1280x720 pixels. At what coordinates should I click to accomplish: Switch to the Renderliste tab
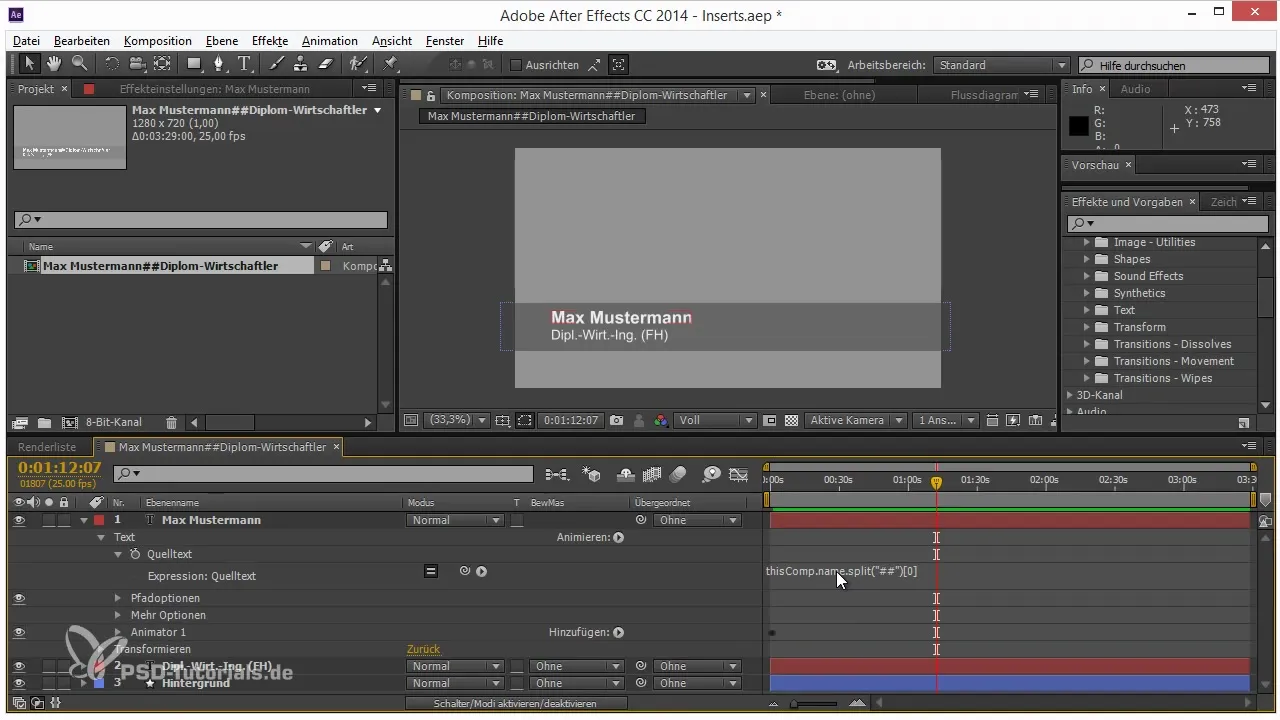click(46, 447)
